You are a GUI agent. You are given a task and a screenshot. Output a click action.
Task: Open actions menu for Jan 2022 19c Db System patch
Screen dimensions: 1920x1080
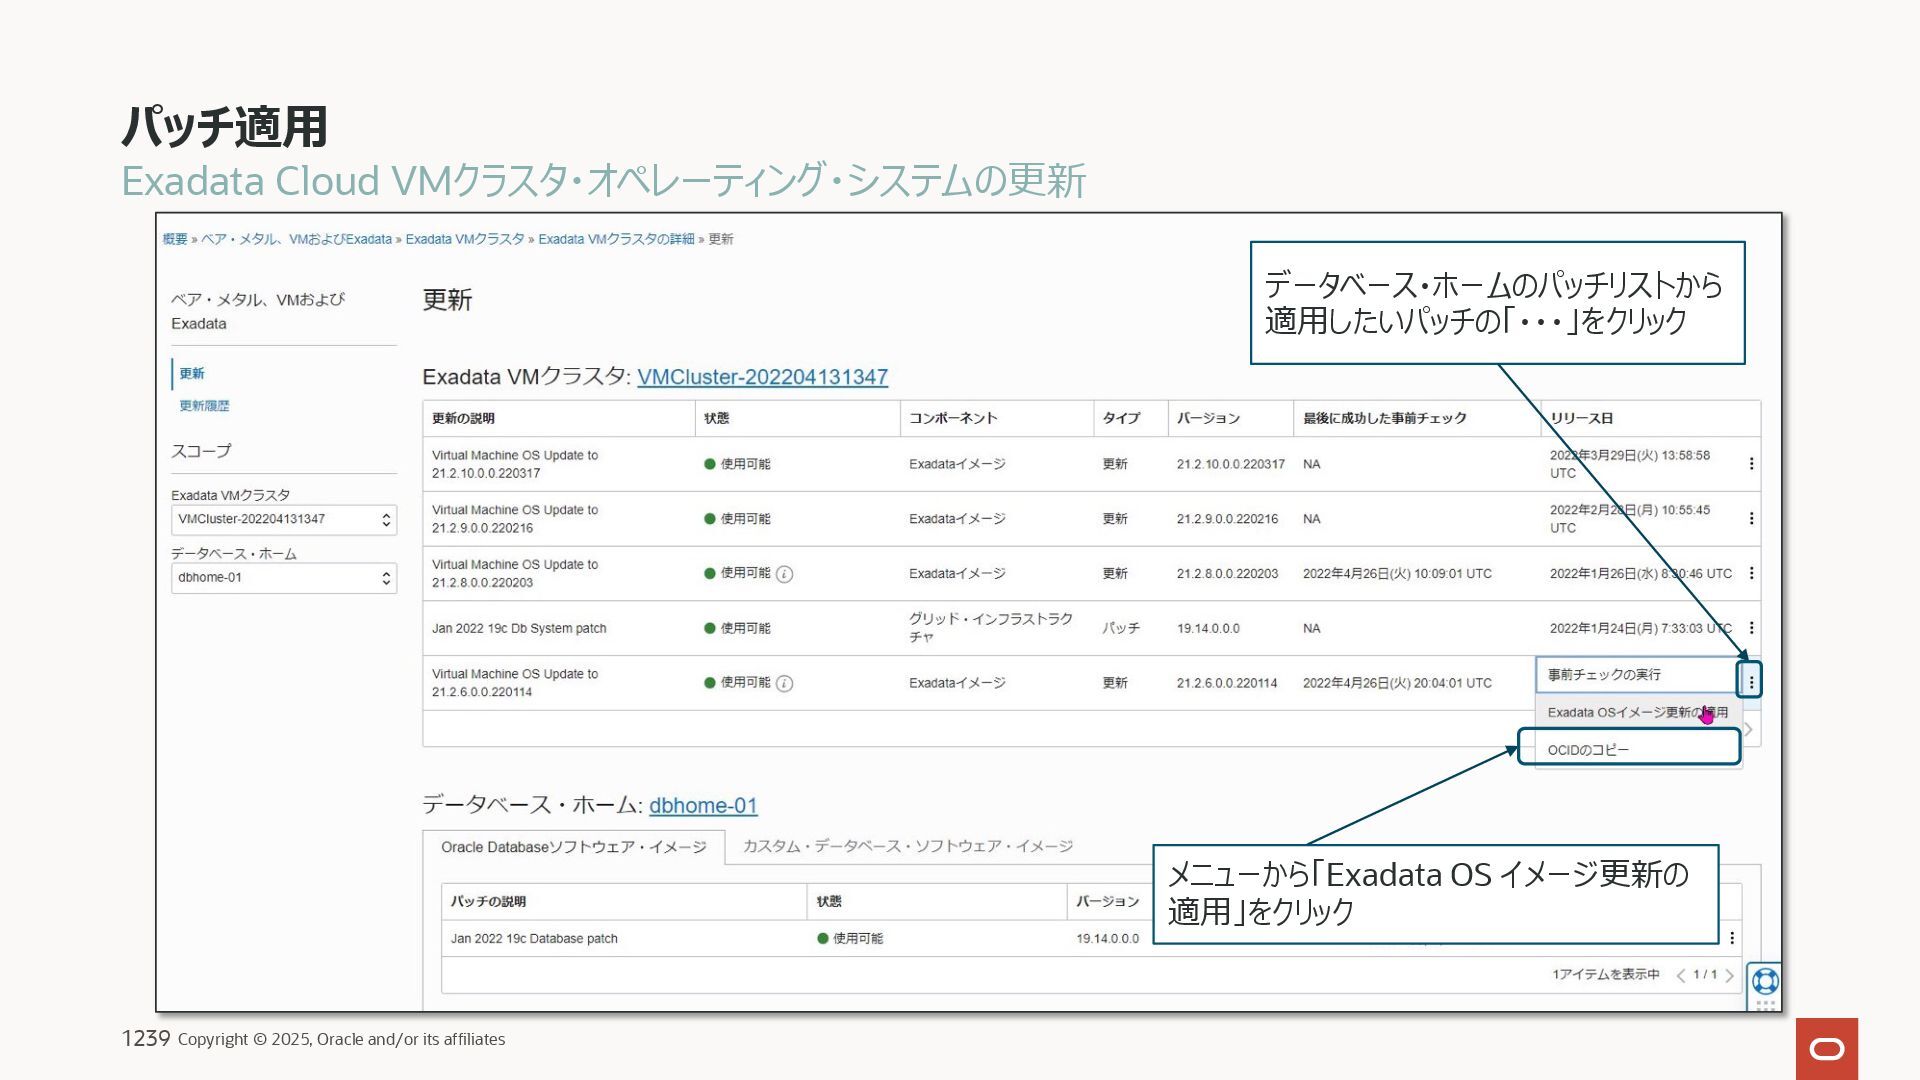click(x=1751, y=628)
